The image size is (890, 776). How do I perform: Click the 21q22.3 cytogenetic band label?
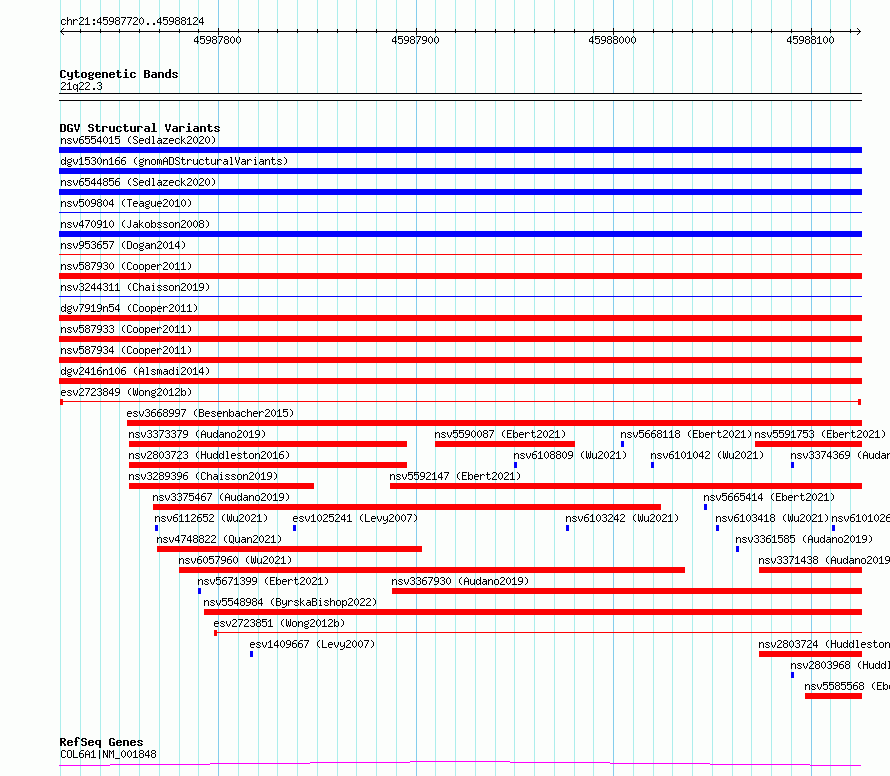click(81, 86)
